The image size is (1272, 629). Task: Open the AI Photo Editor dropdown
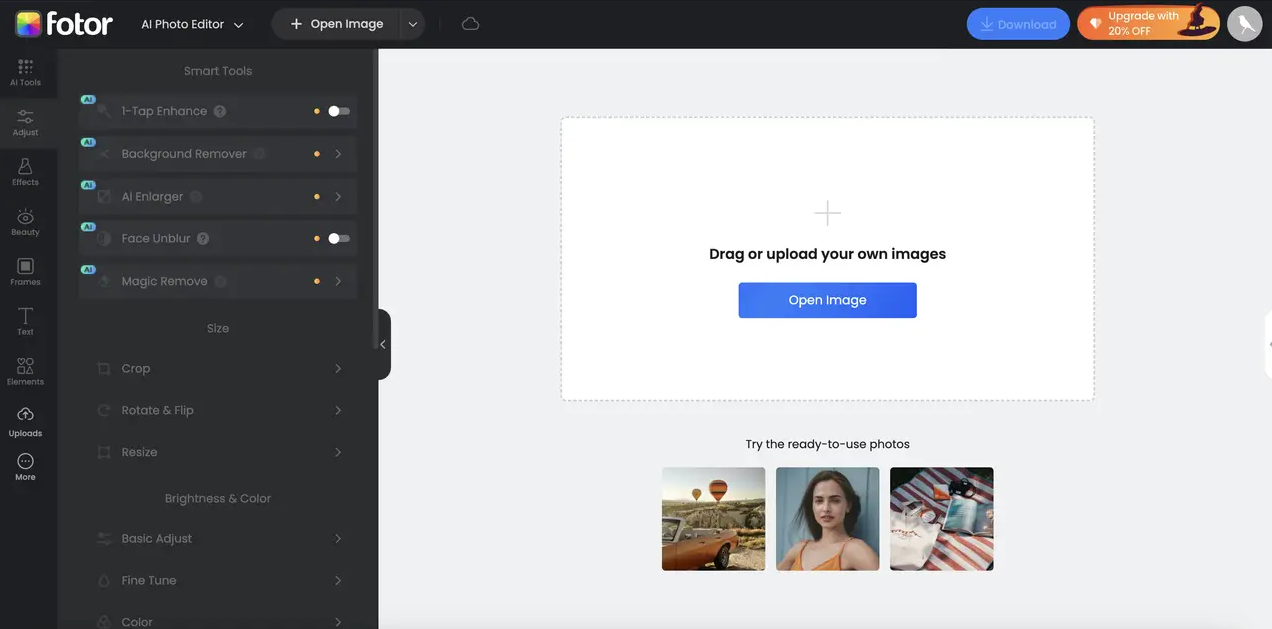192,24
